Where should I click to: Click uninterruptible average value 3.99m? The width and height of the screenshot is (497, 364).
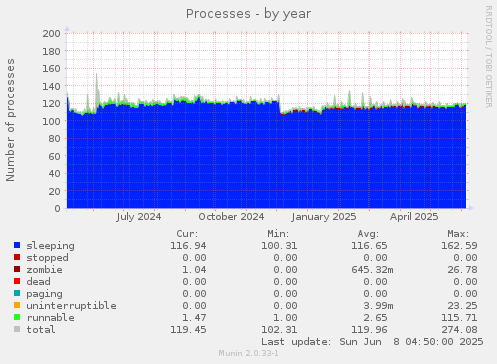pos(378,306)
